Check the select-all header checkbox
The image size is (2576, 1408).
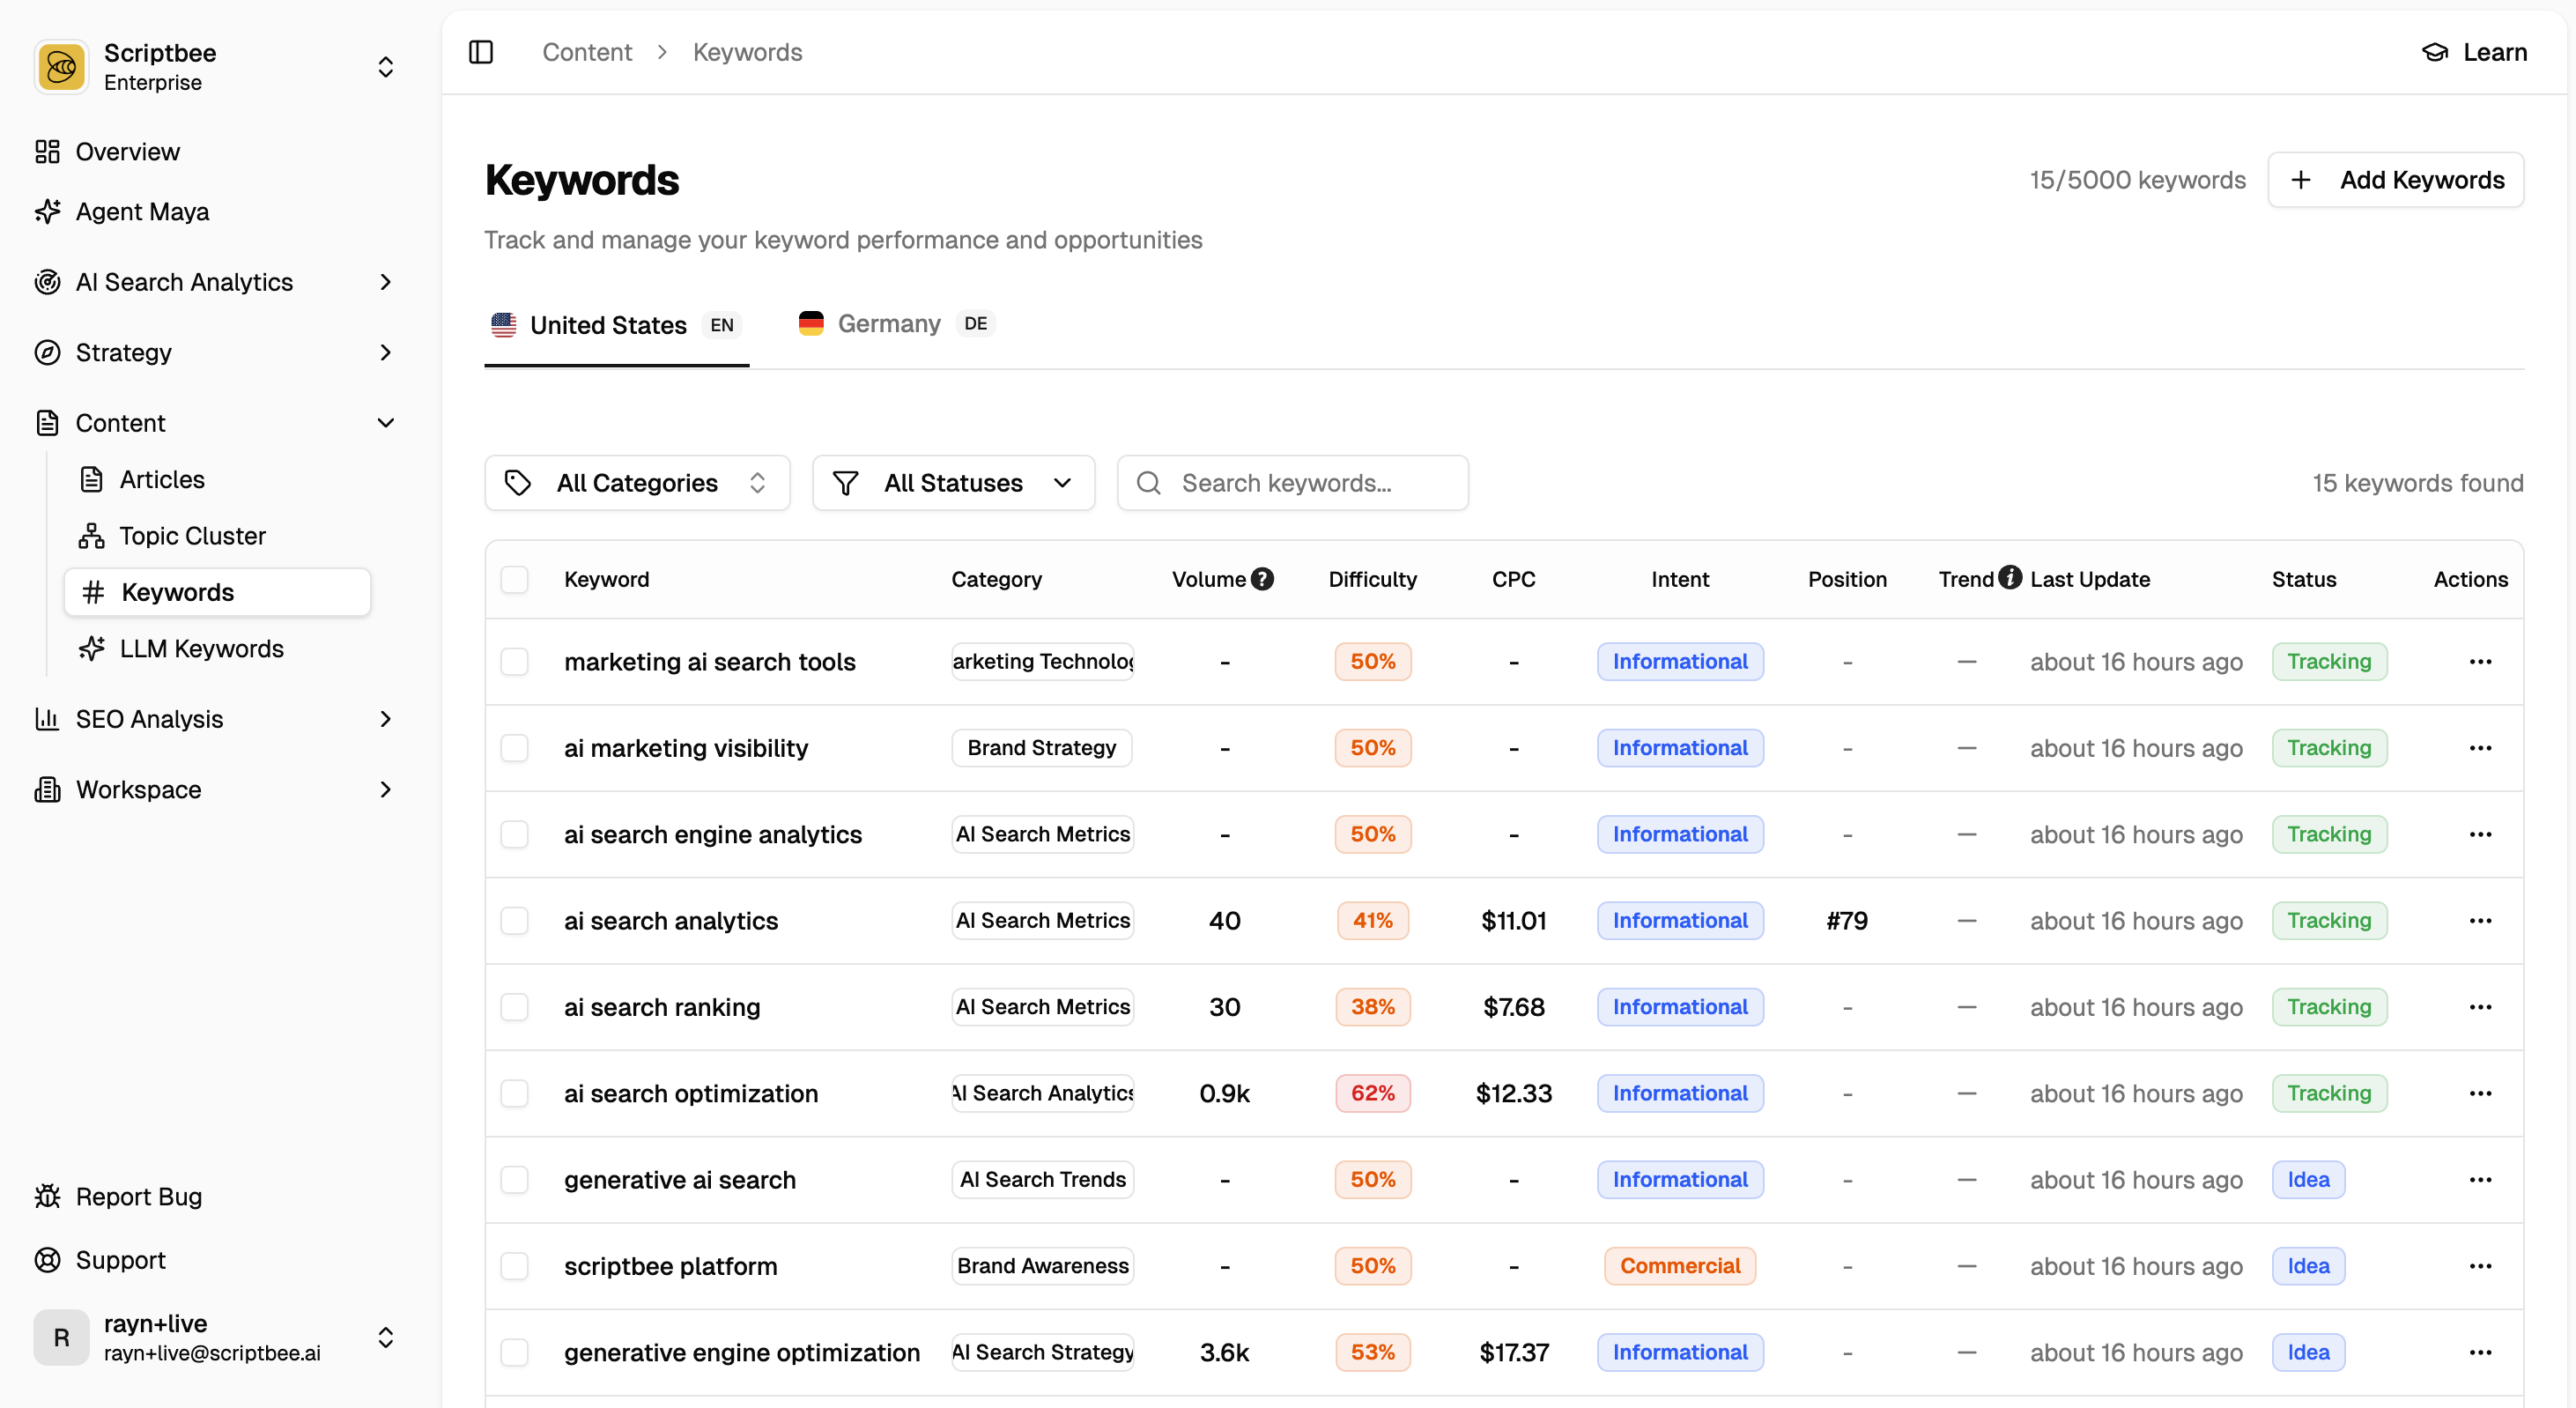coord(514,579)
